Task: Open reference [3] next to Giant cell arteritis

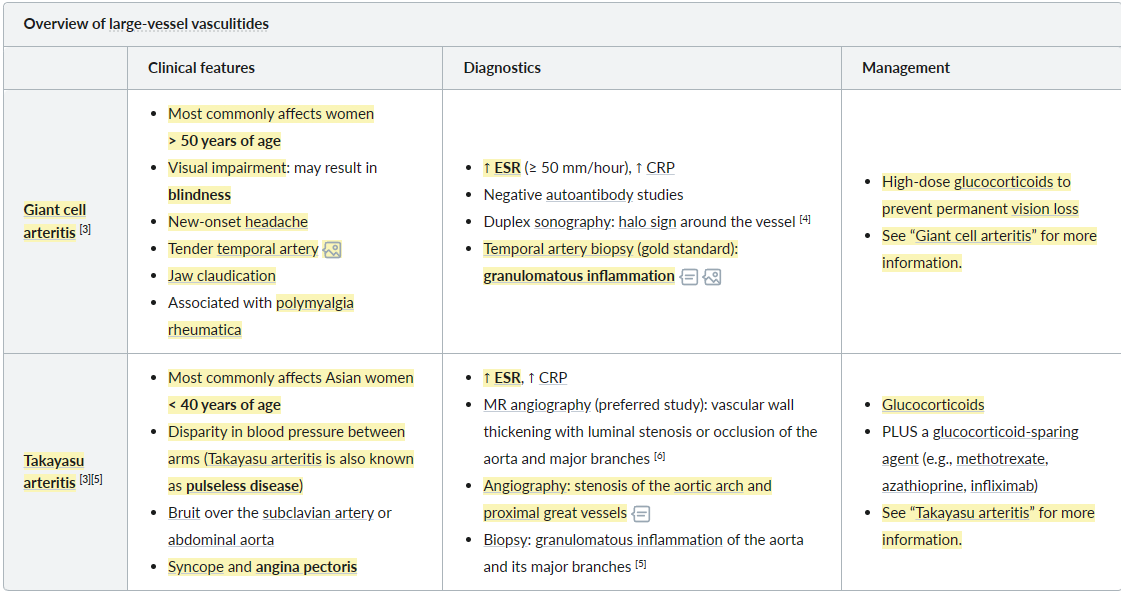Action: point(85,229)
